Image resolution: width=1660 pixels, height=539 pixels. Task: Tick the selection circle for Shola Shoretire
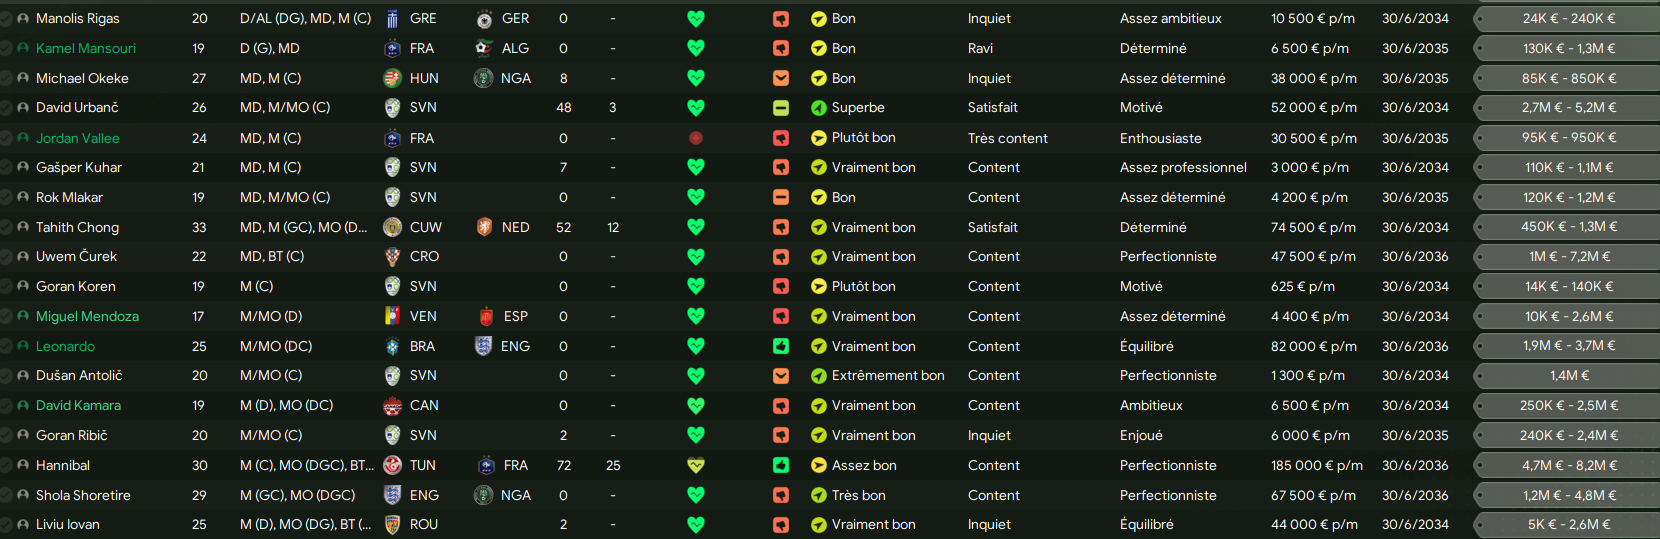click(x=7, y=495)
